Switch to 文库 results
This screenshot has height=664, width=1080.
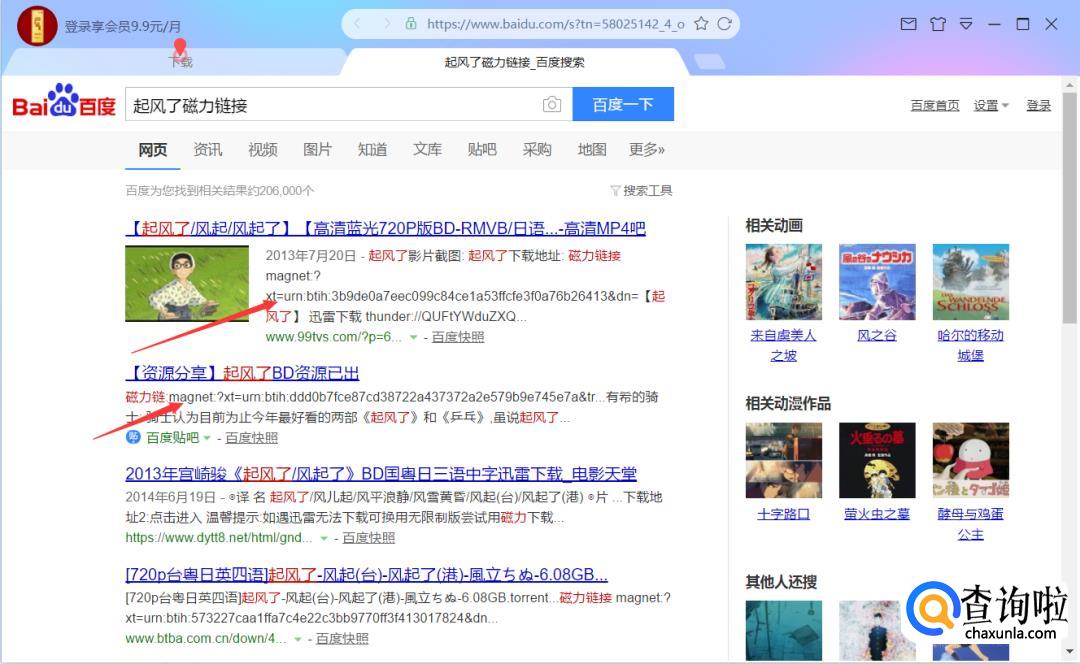(427, 149)
